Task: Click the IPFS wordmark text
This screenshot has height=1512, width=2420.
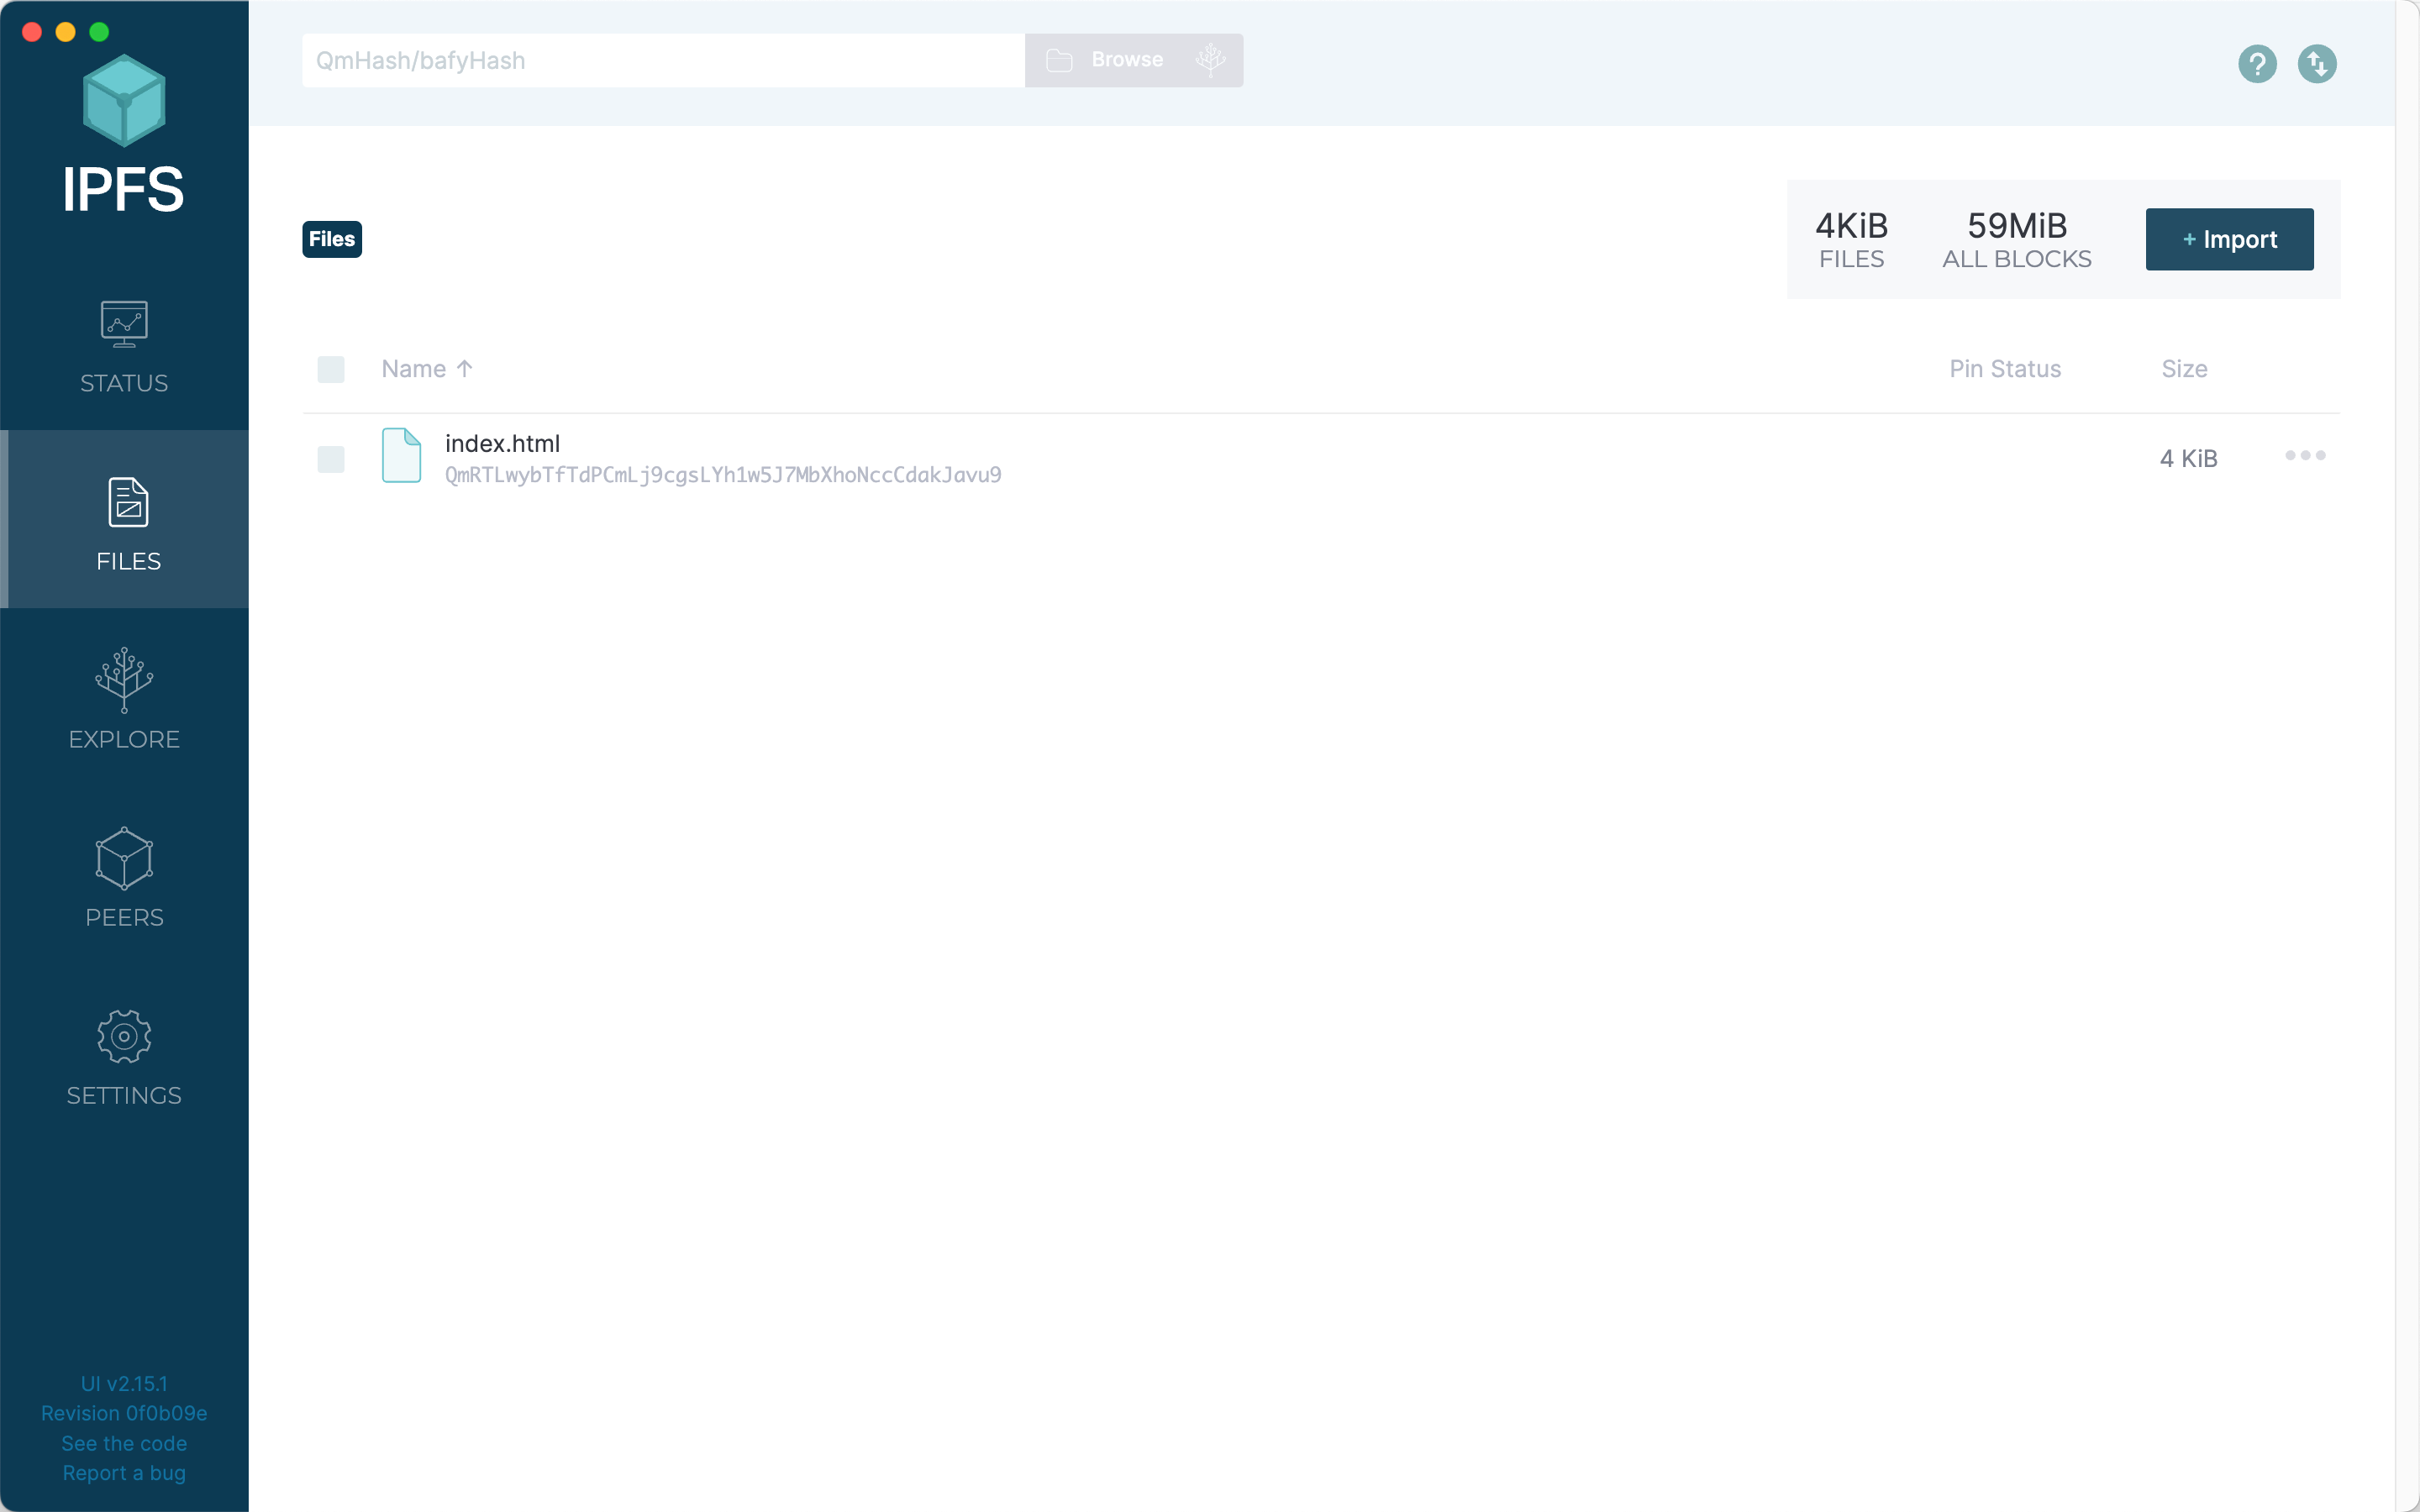Action: click(x=123, y=189)
